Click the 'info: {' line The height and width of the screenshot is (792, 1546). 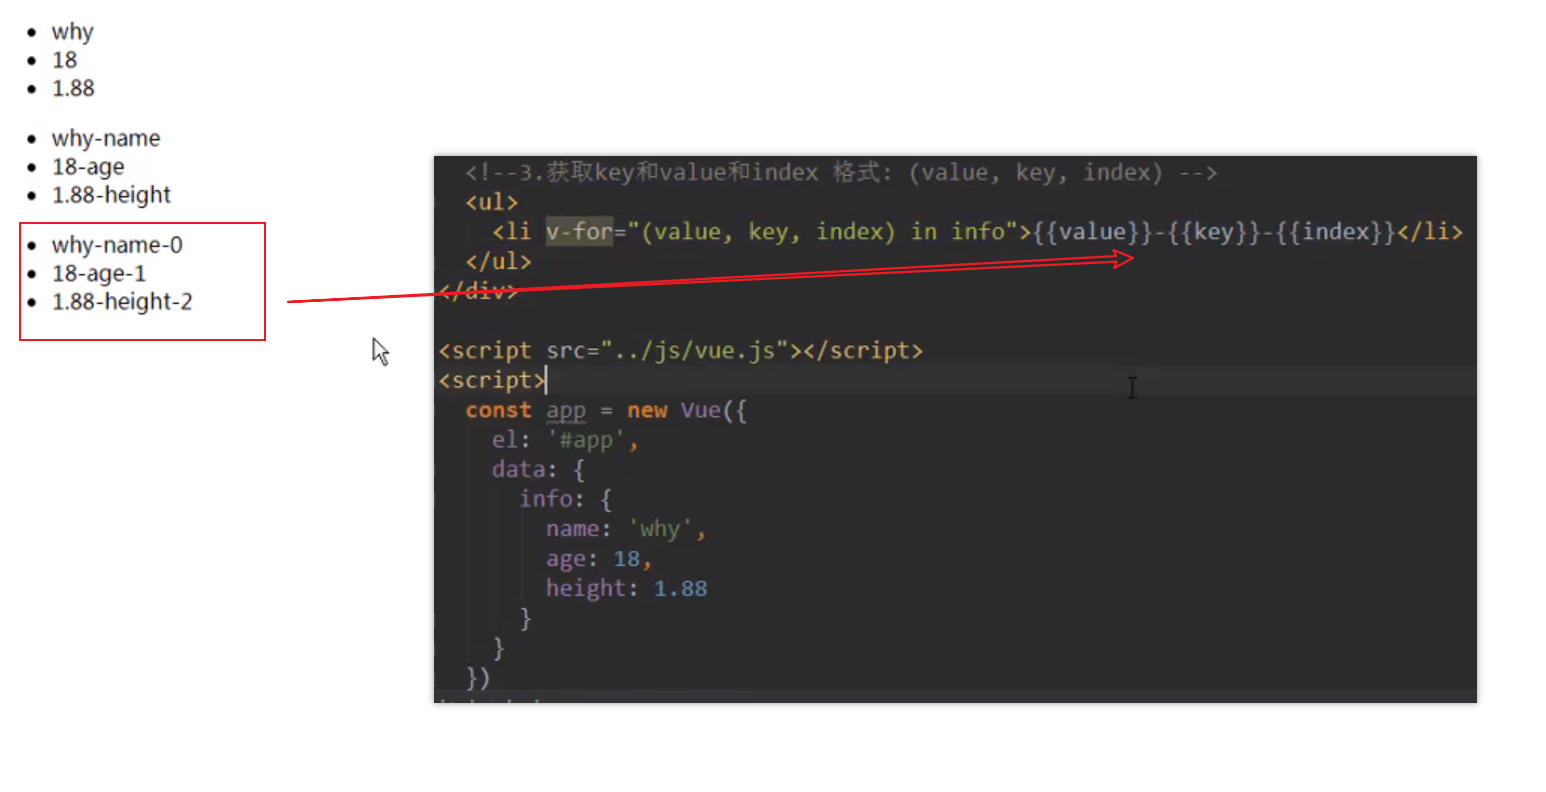point(565,499)
